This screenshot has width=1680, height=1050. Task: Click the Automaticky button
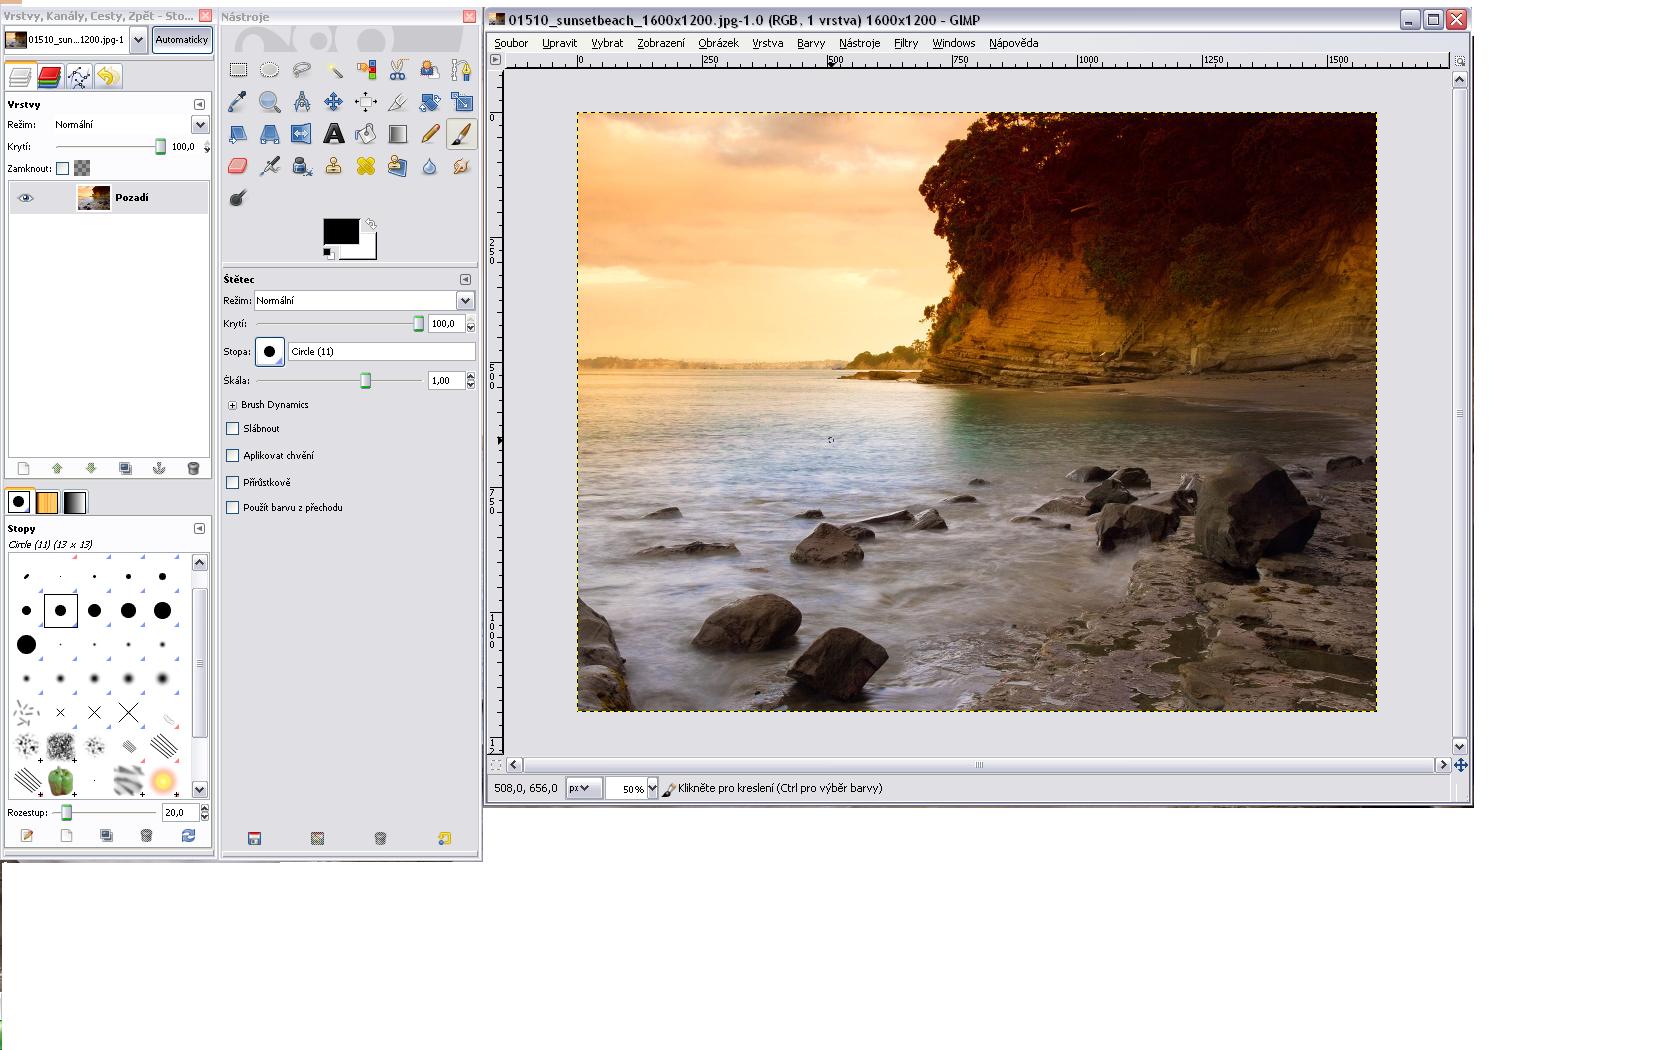181,40
